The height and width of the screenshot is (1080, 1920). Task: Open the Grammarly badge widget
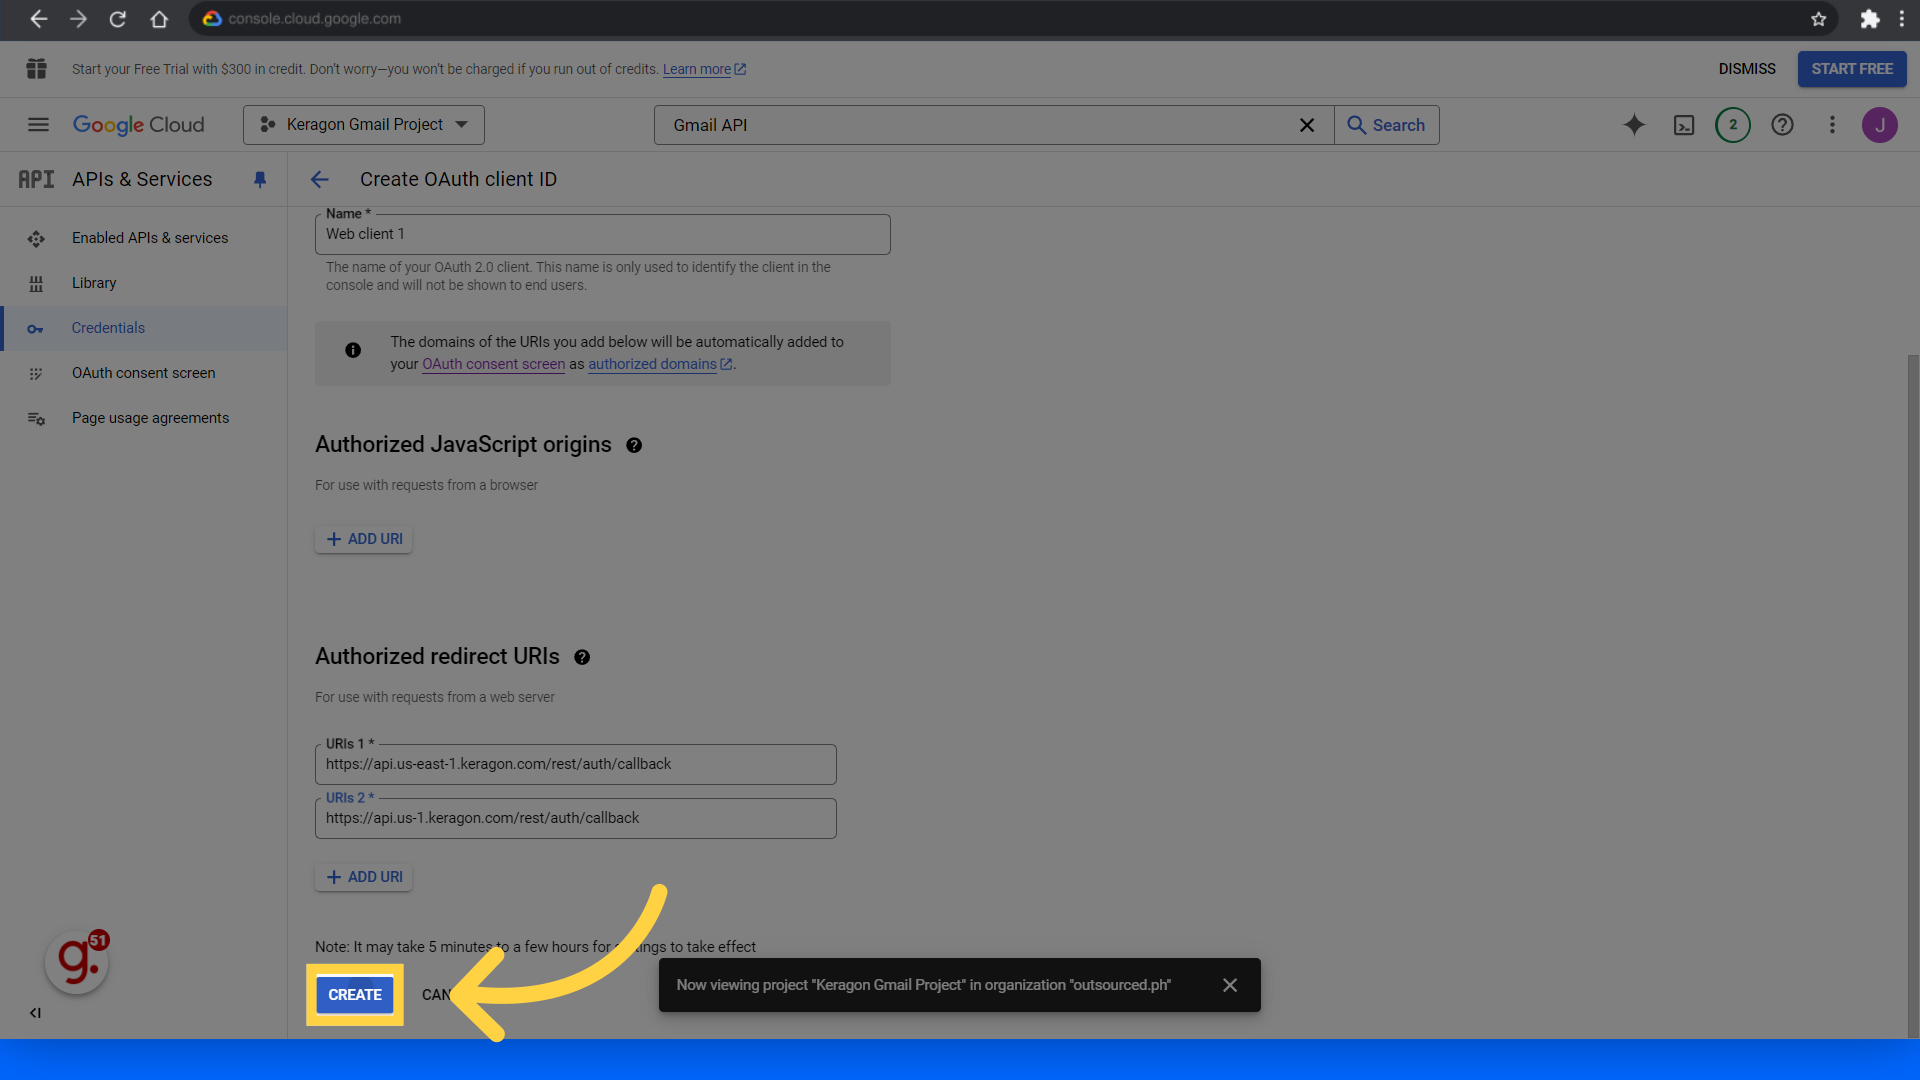(x=77, y=962)
